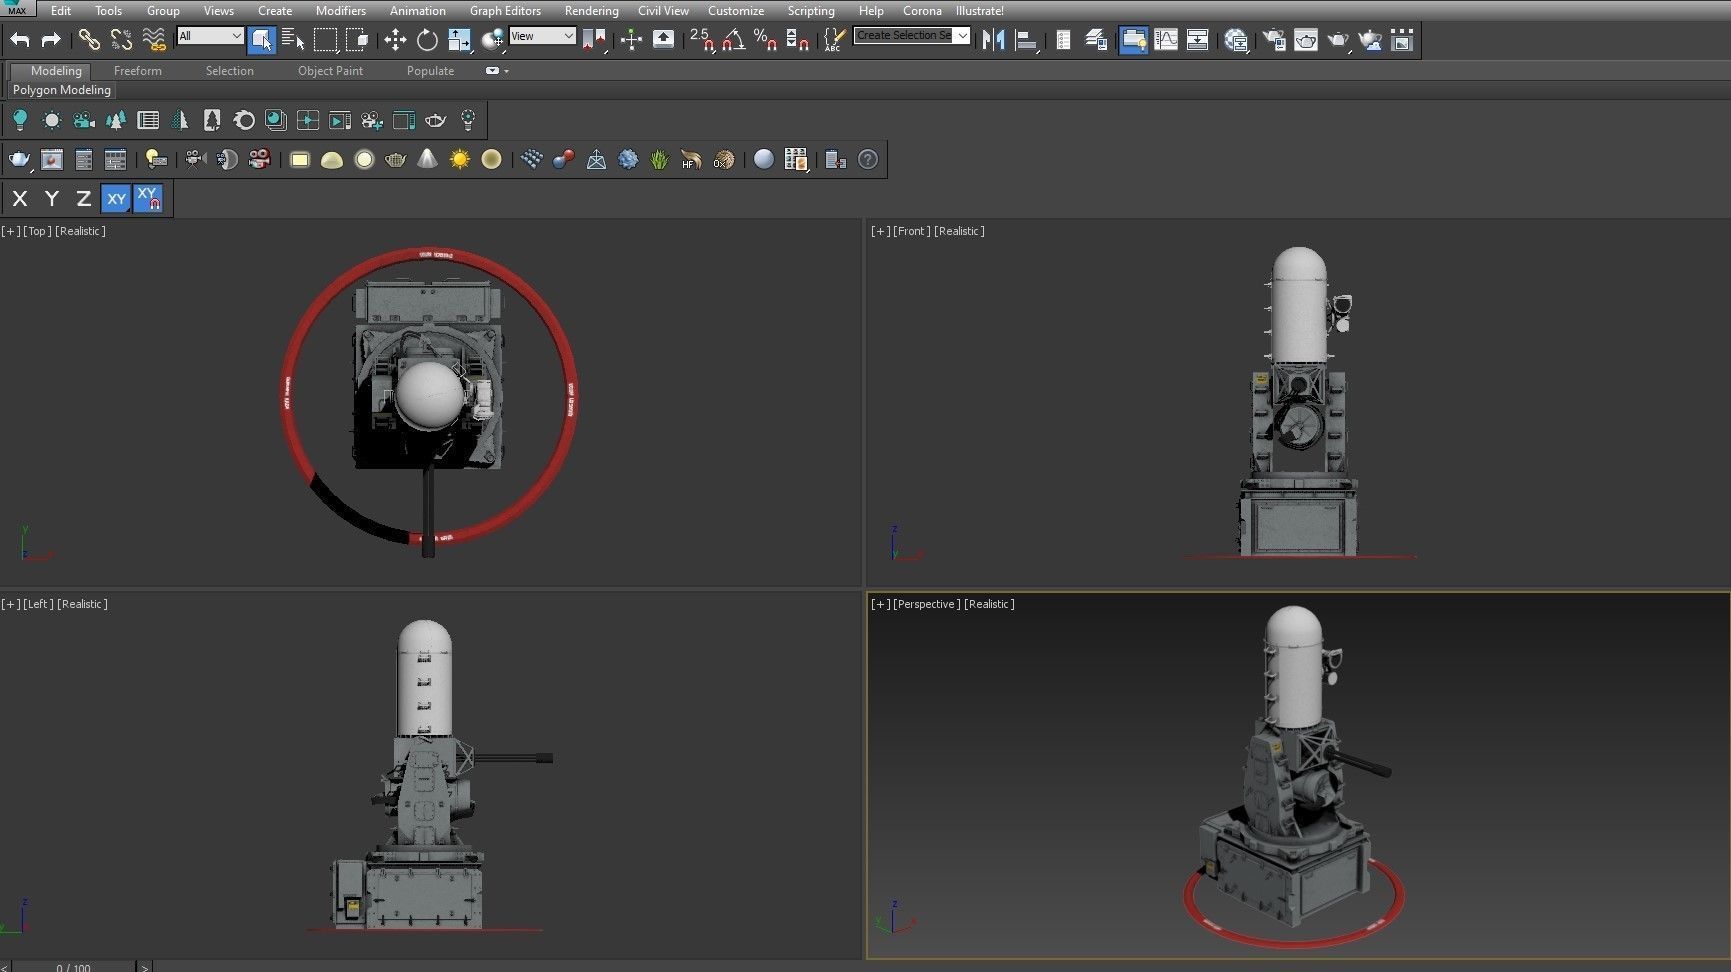
Task: Select the Select and Move tool
Action: pyautogui.click(x=395, y=40)
